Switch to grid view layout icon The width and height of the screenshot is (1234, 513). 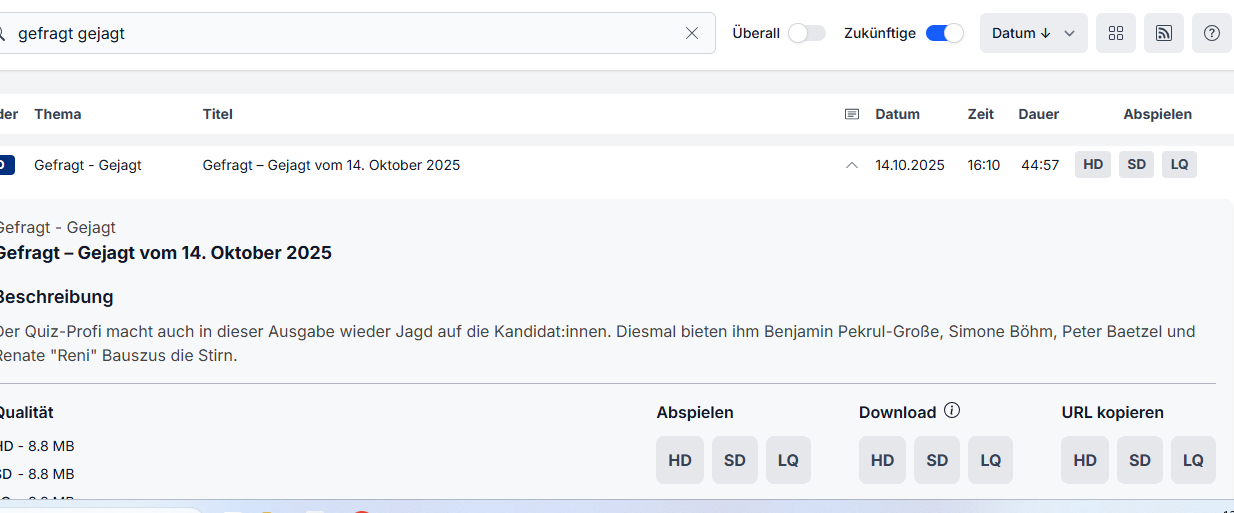(x=1116, y=33)
